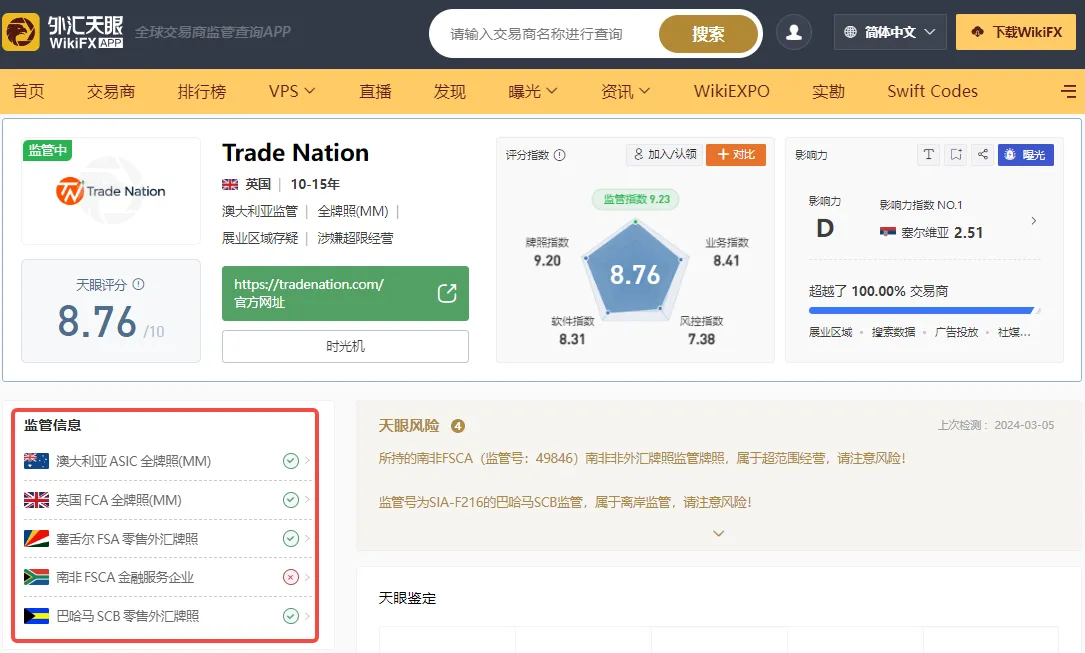Click the 广告投放 label

[956, 332]
